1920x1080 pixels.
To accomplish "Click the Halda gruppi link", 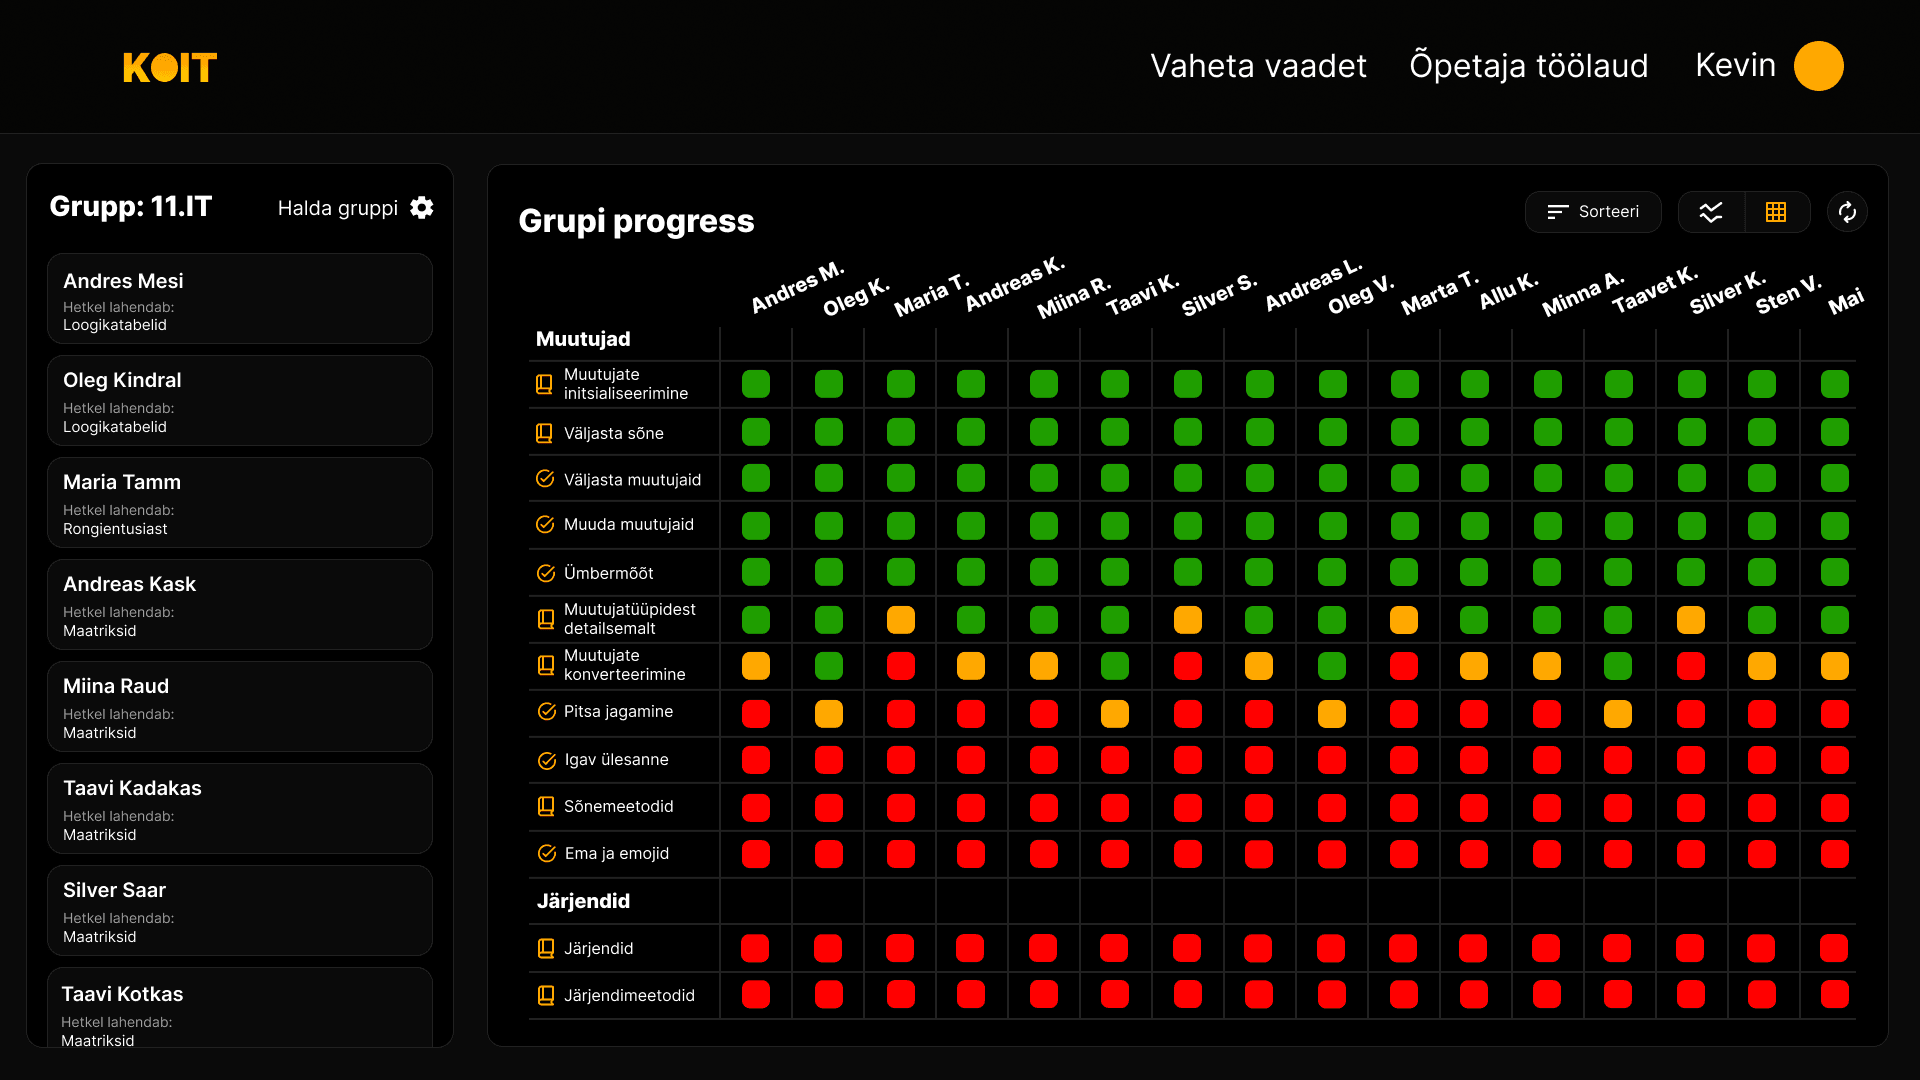I will [x=338, y=208].
